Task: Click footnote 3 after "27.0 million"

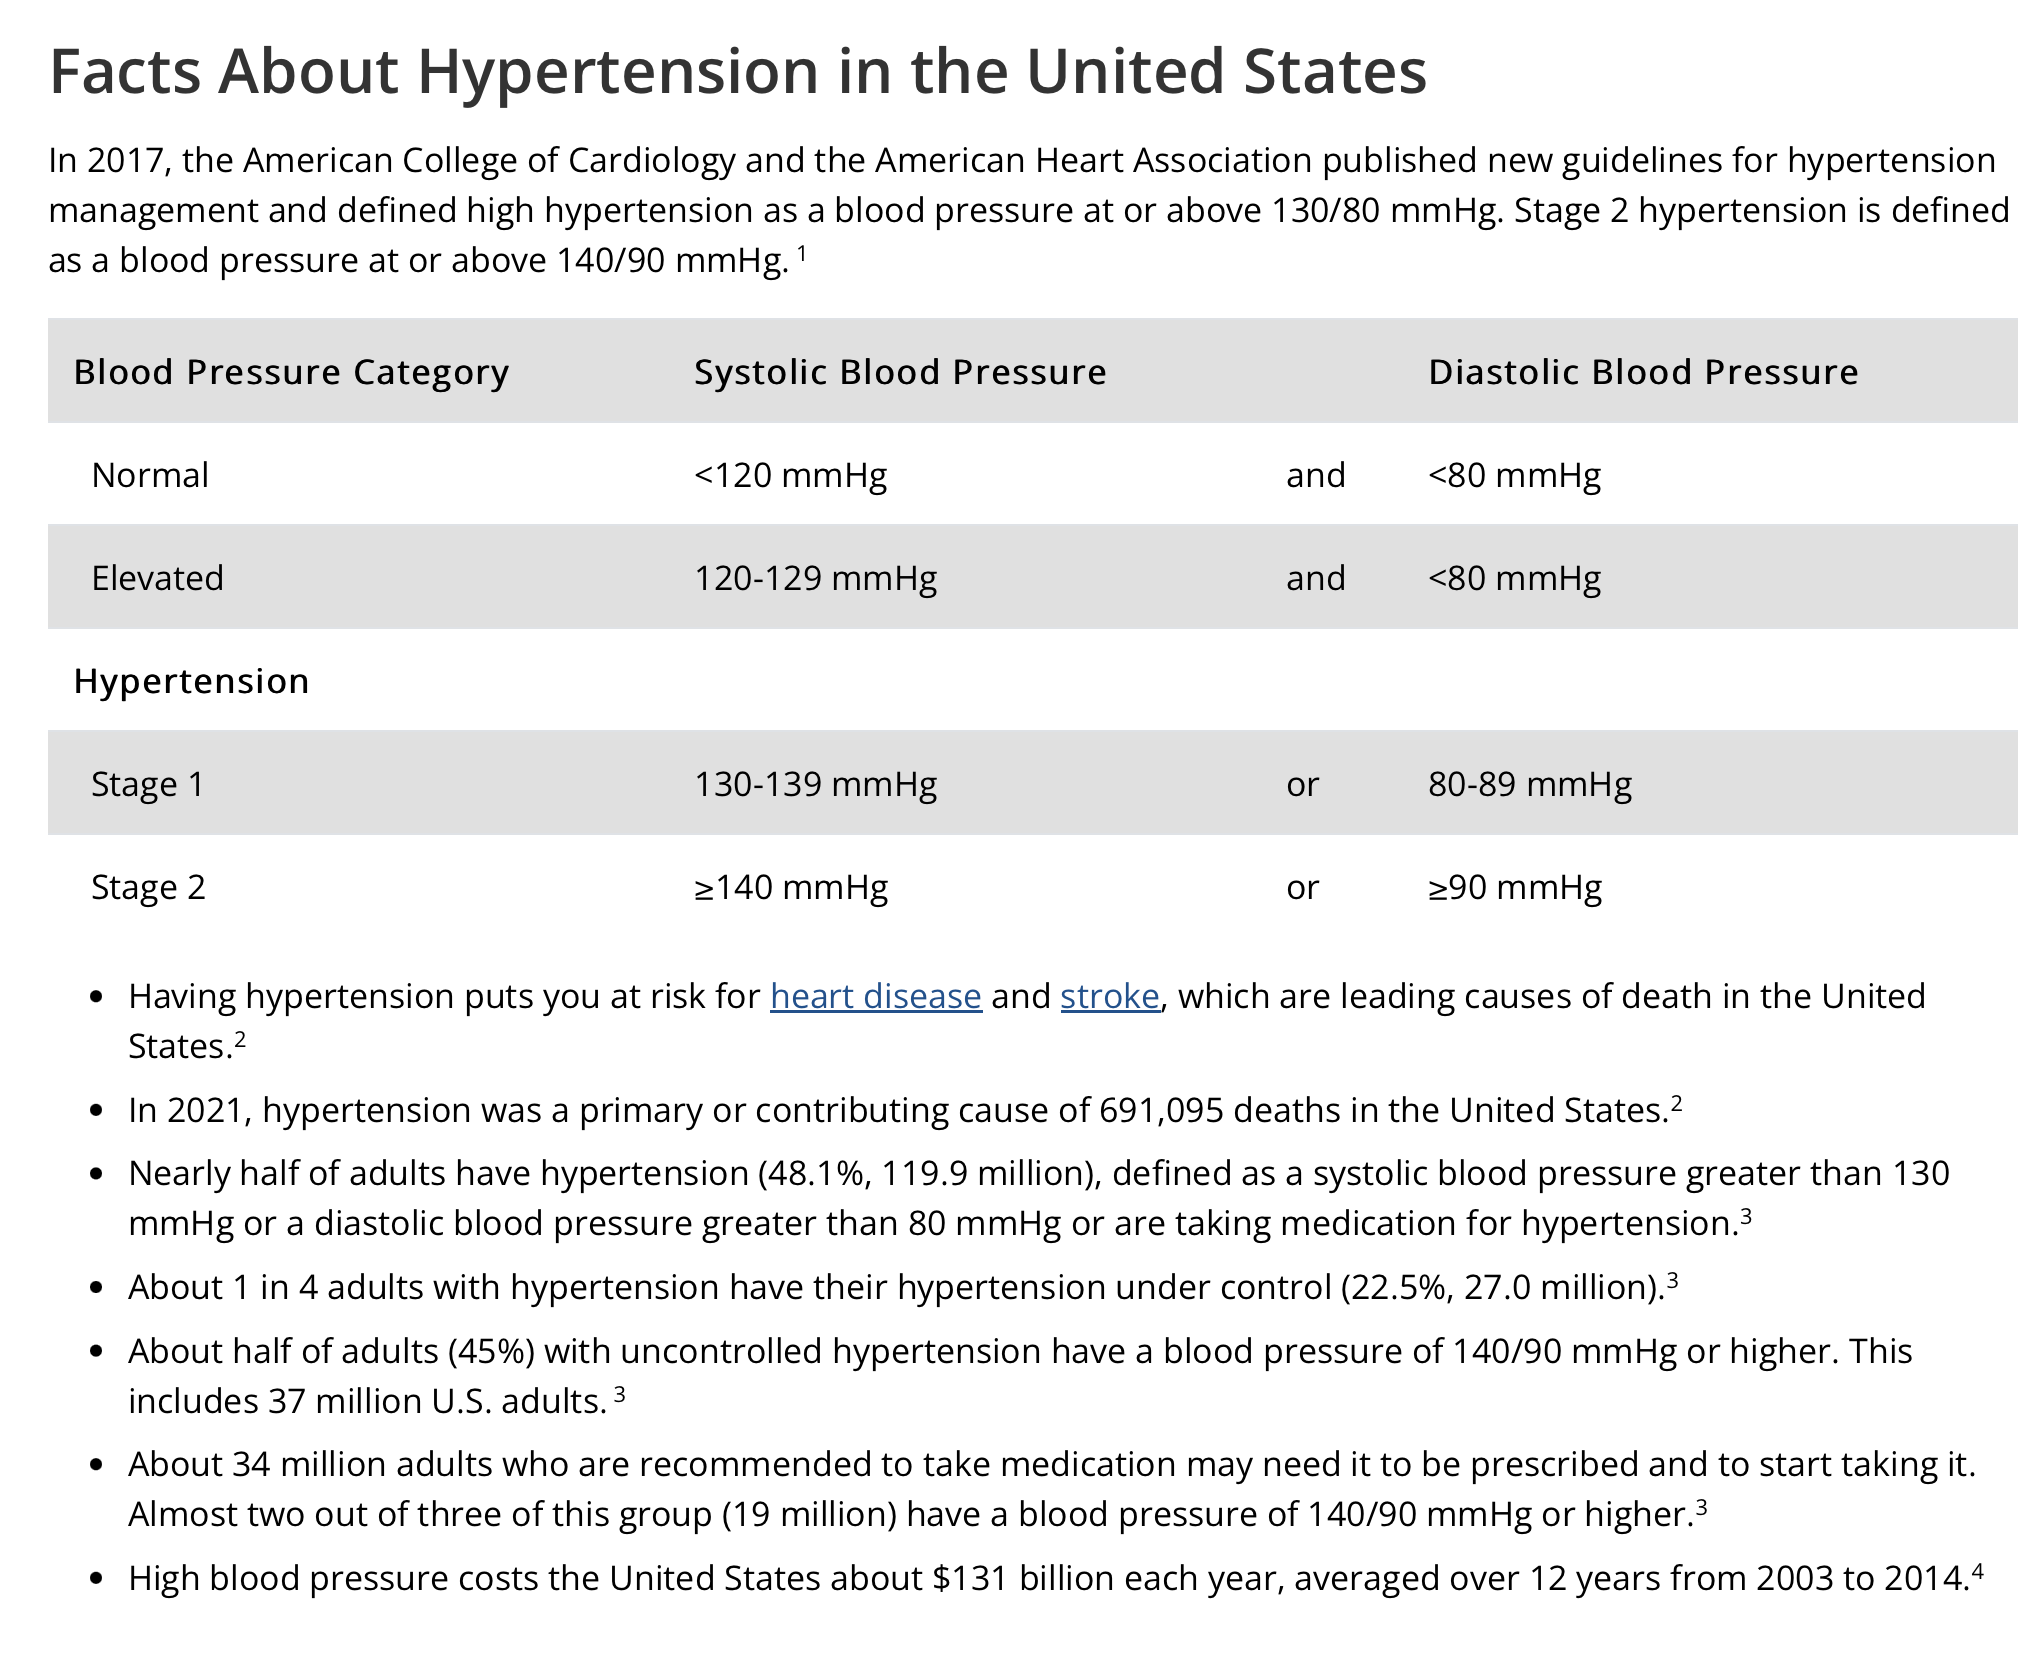Action: 1672,1280
